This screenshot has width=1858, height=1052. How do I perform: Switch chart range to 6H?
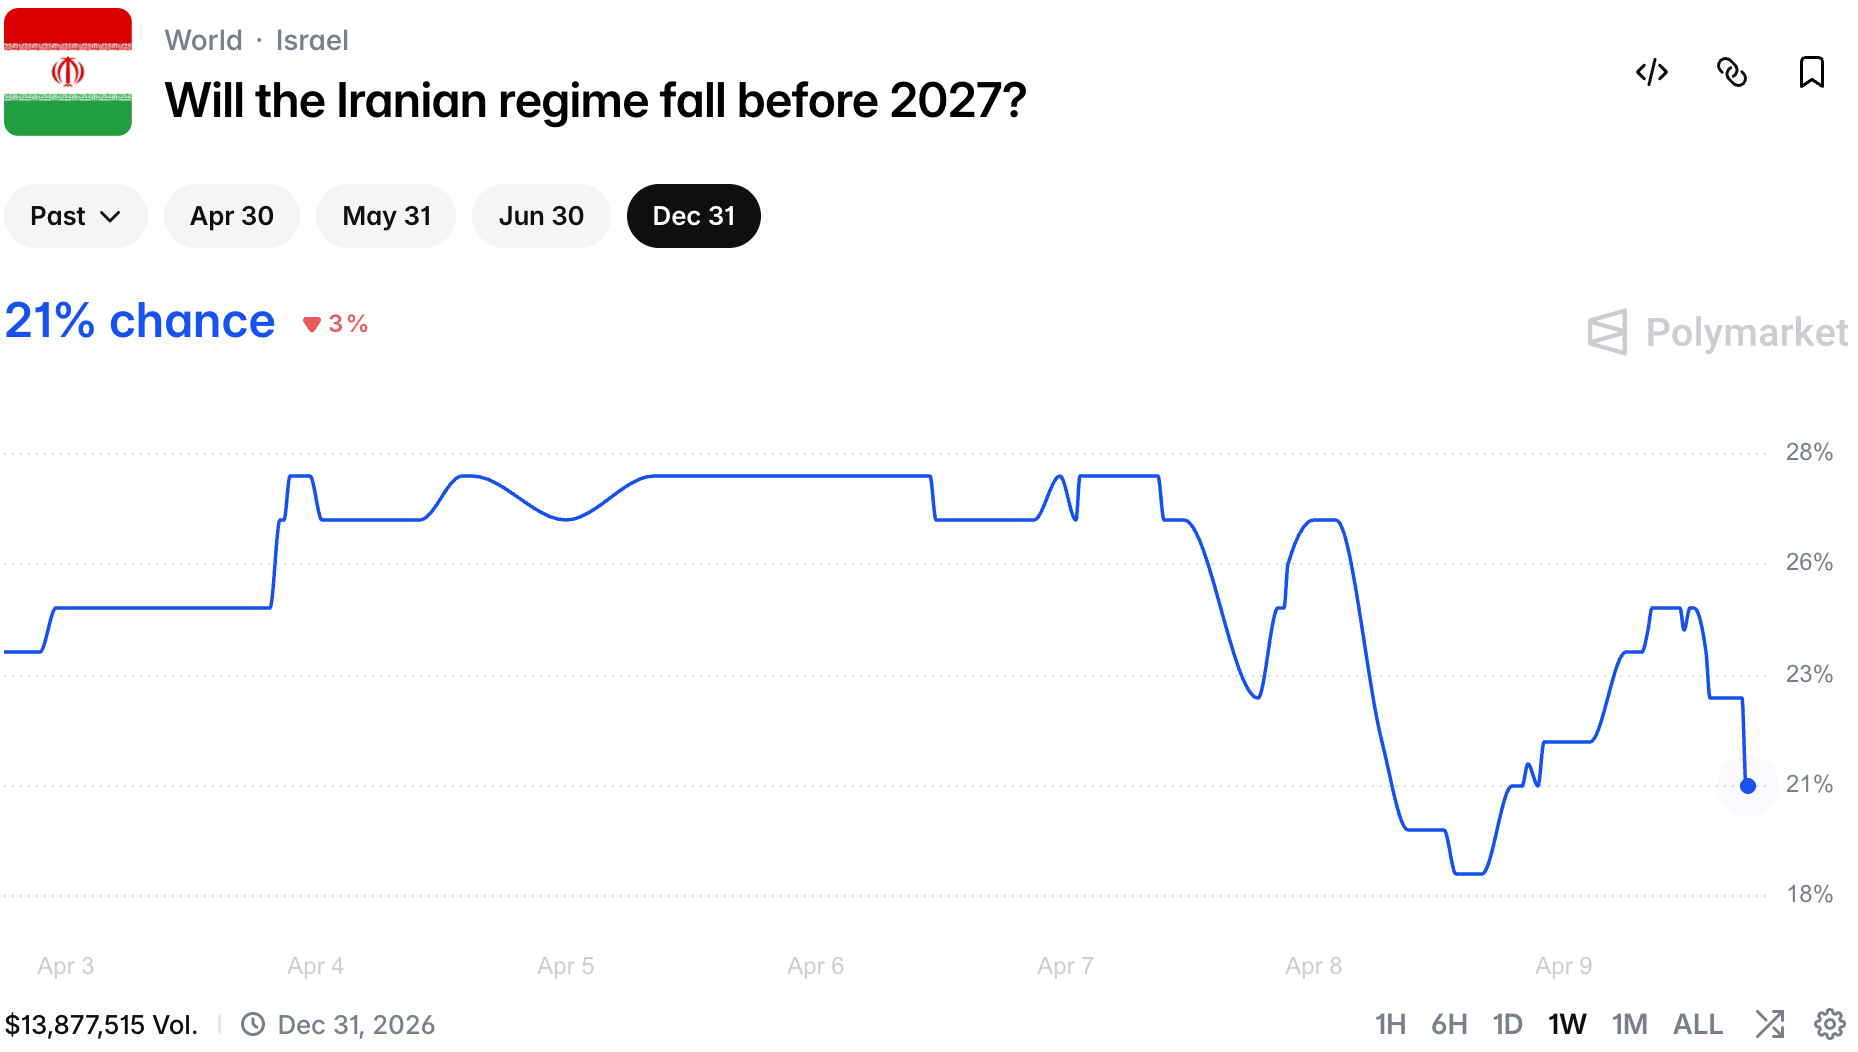pyautogui.click(x=1448, y=1024)
